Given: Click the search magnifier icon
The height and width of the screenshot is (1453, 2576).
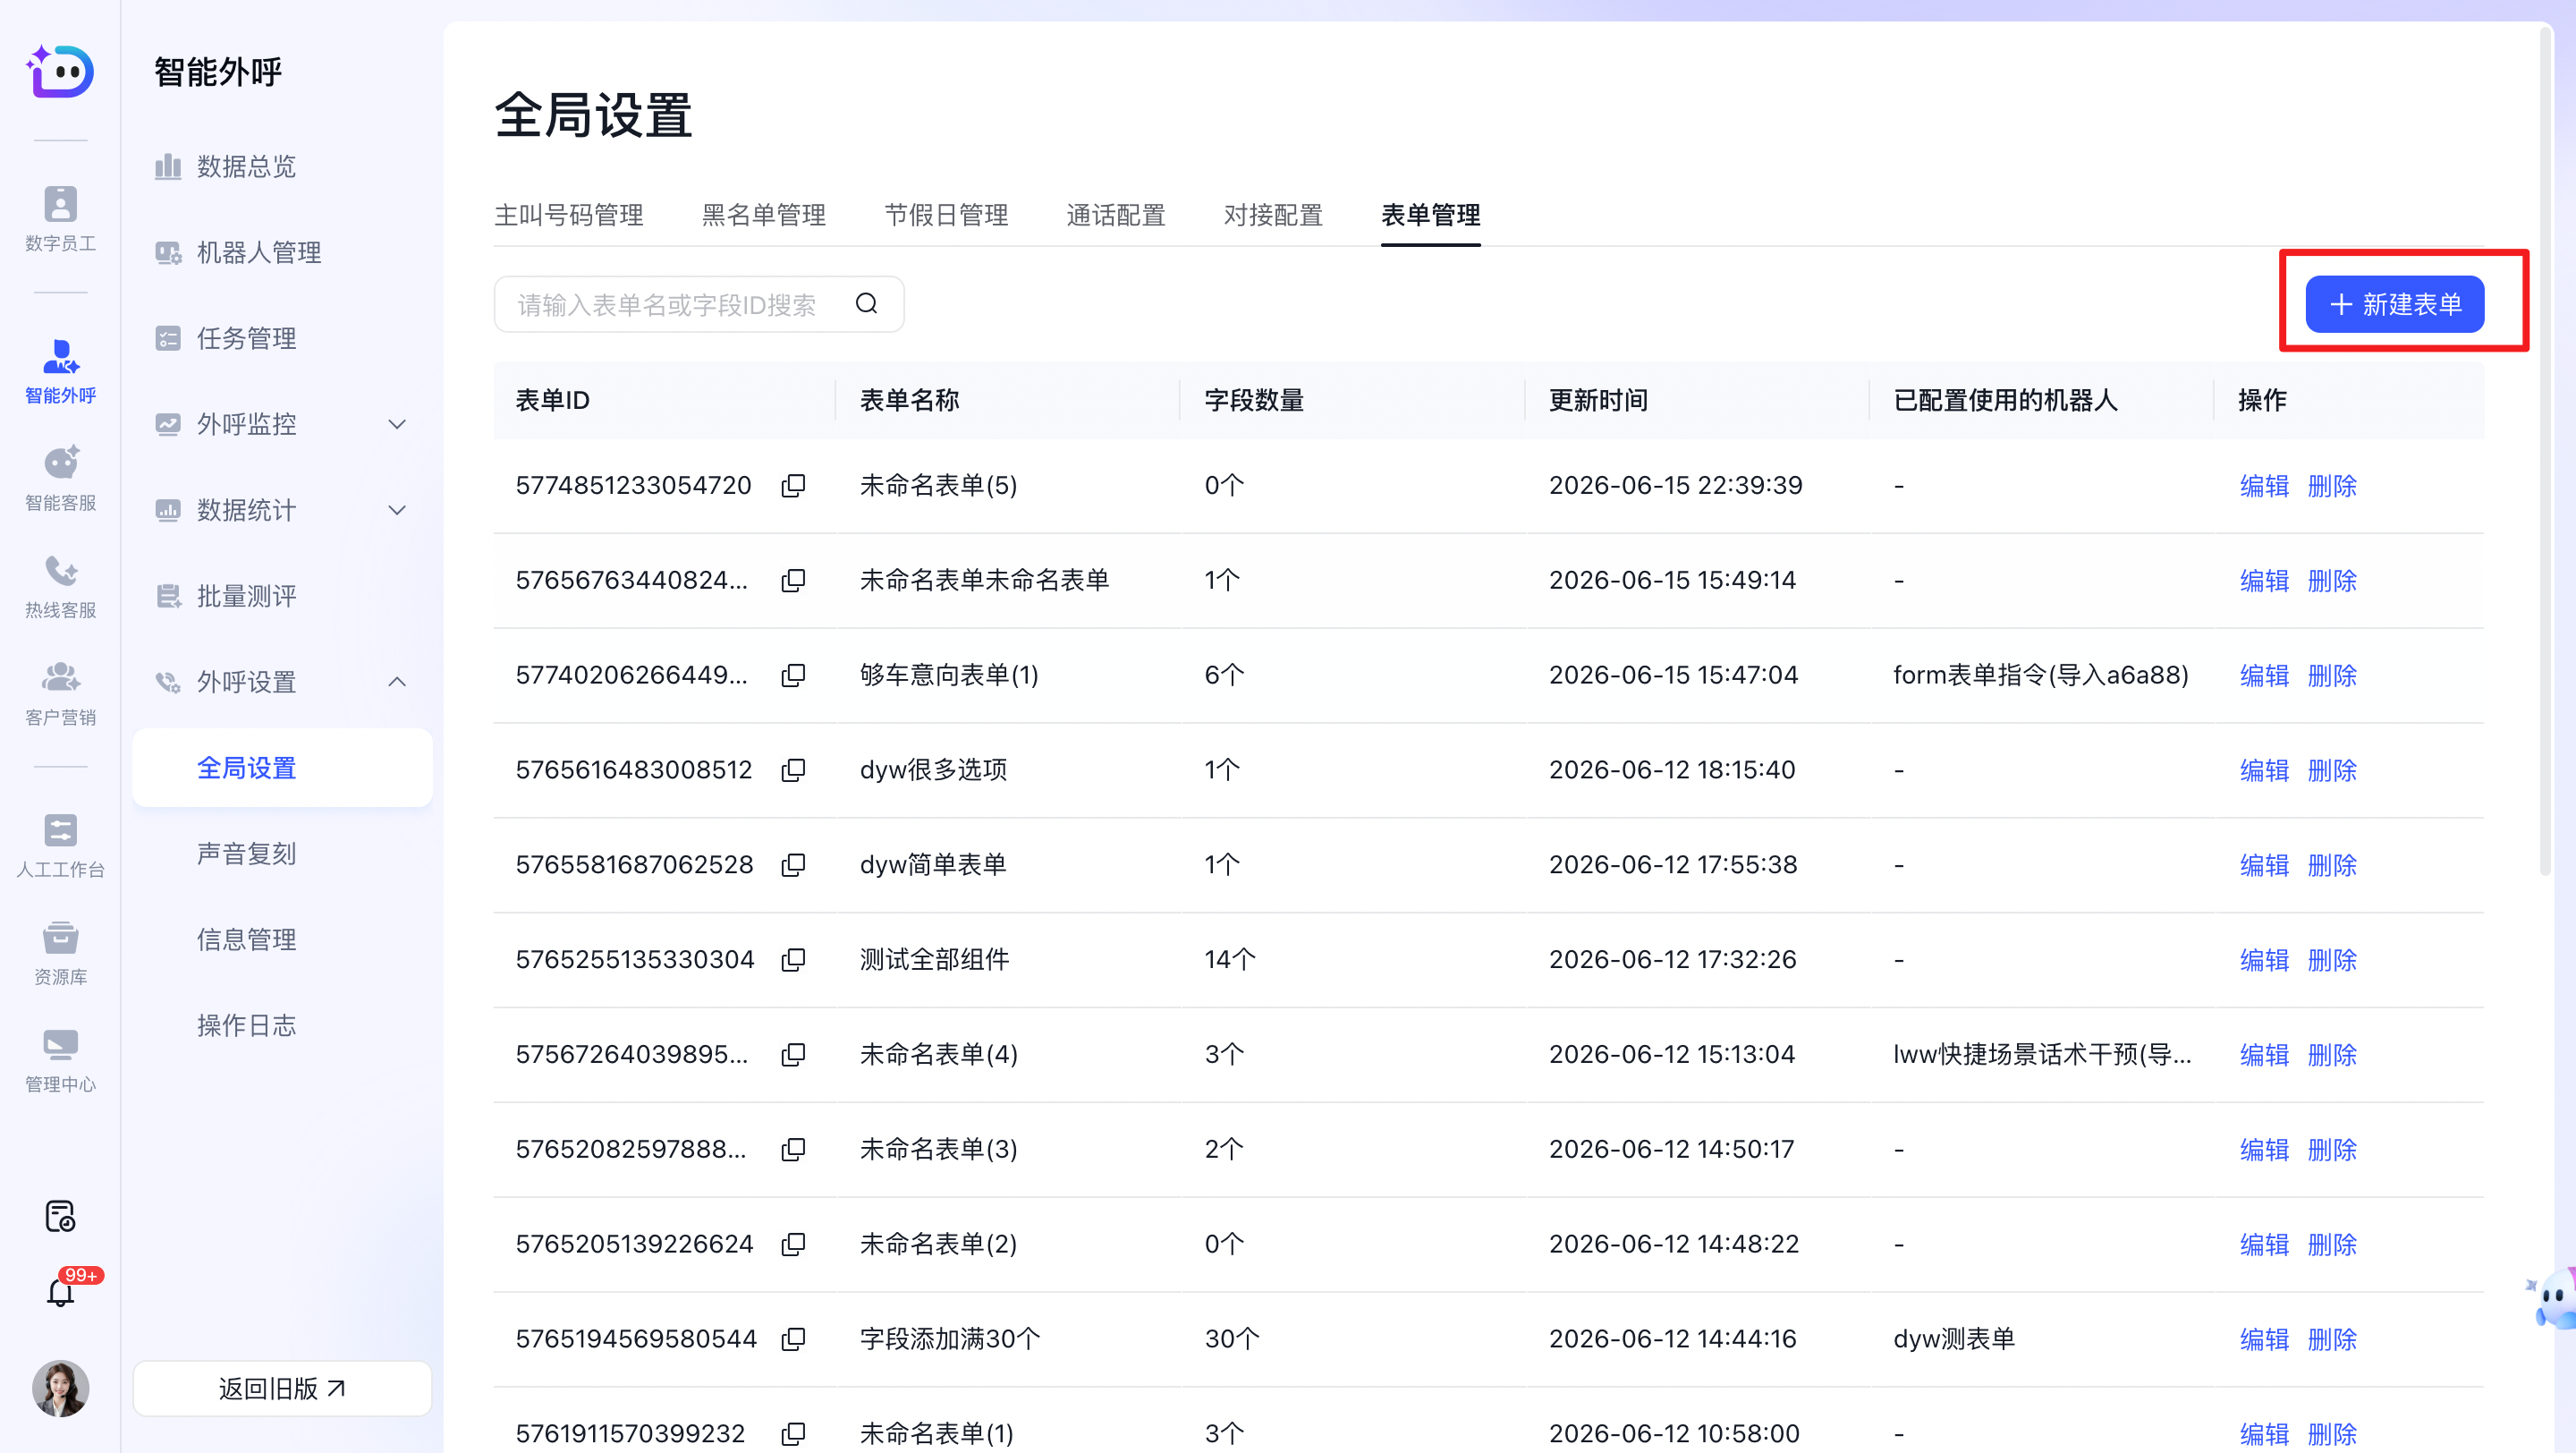Looking at the screenshot, I should coord(866,304).
